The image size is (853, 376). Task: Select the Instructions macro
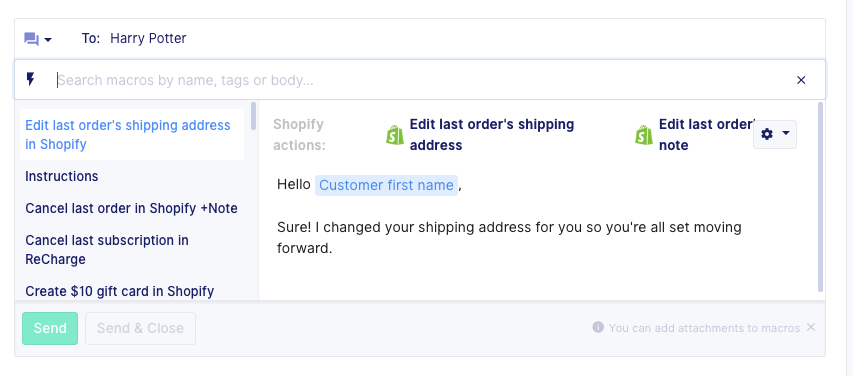point(62,176)
